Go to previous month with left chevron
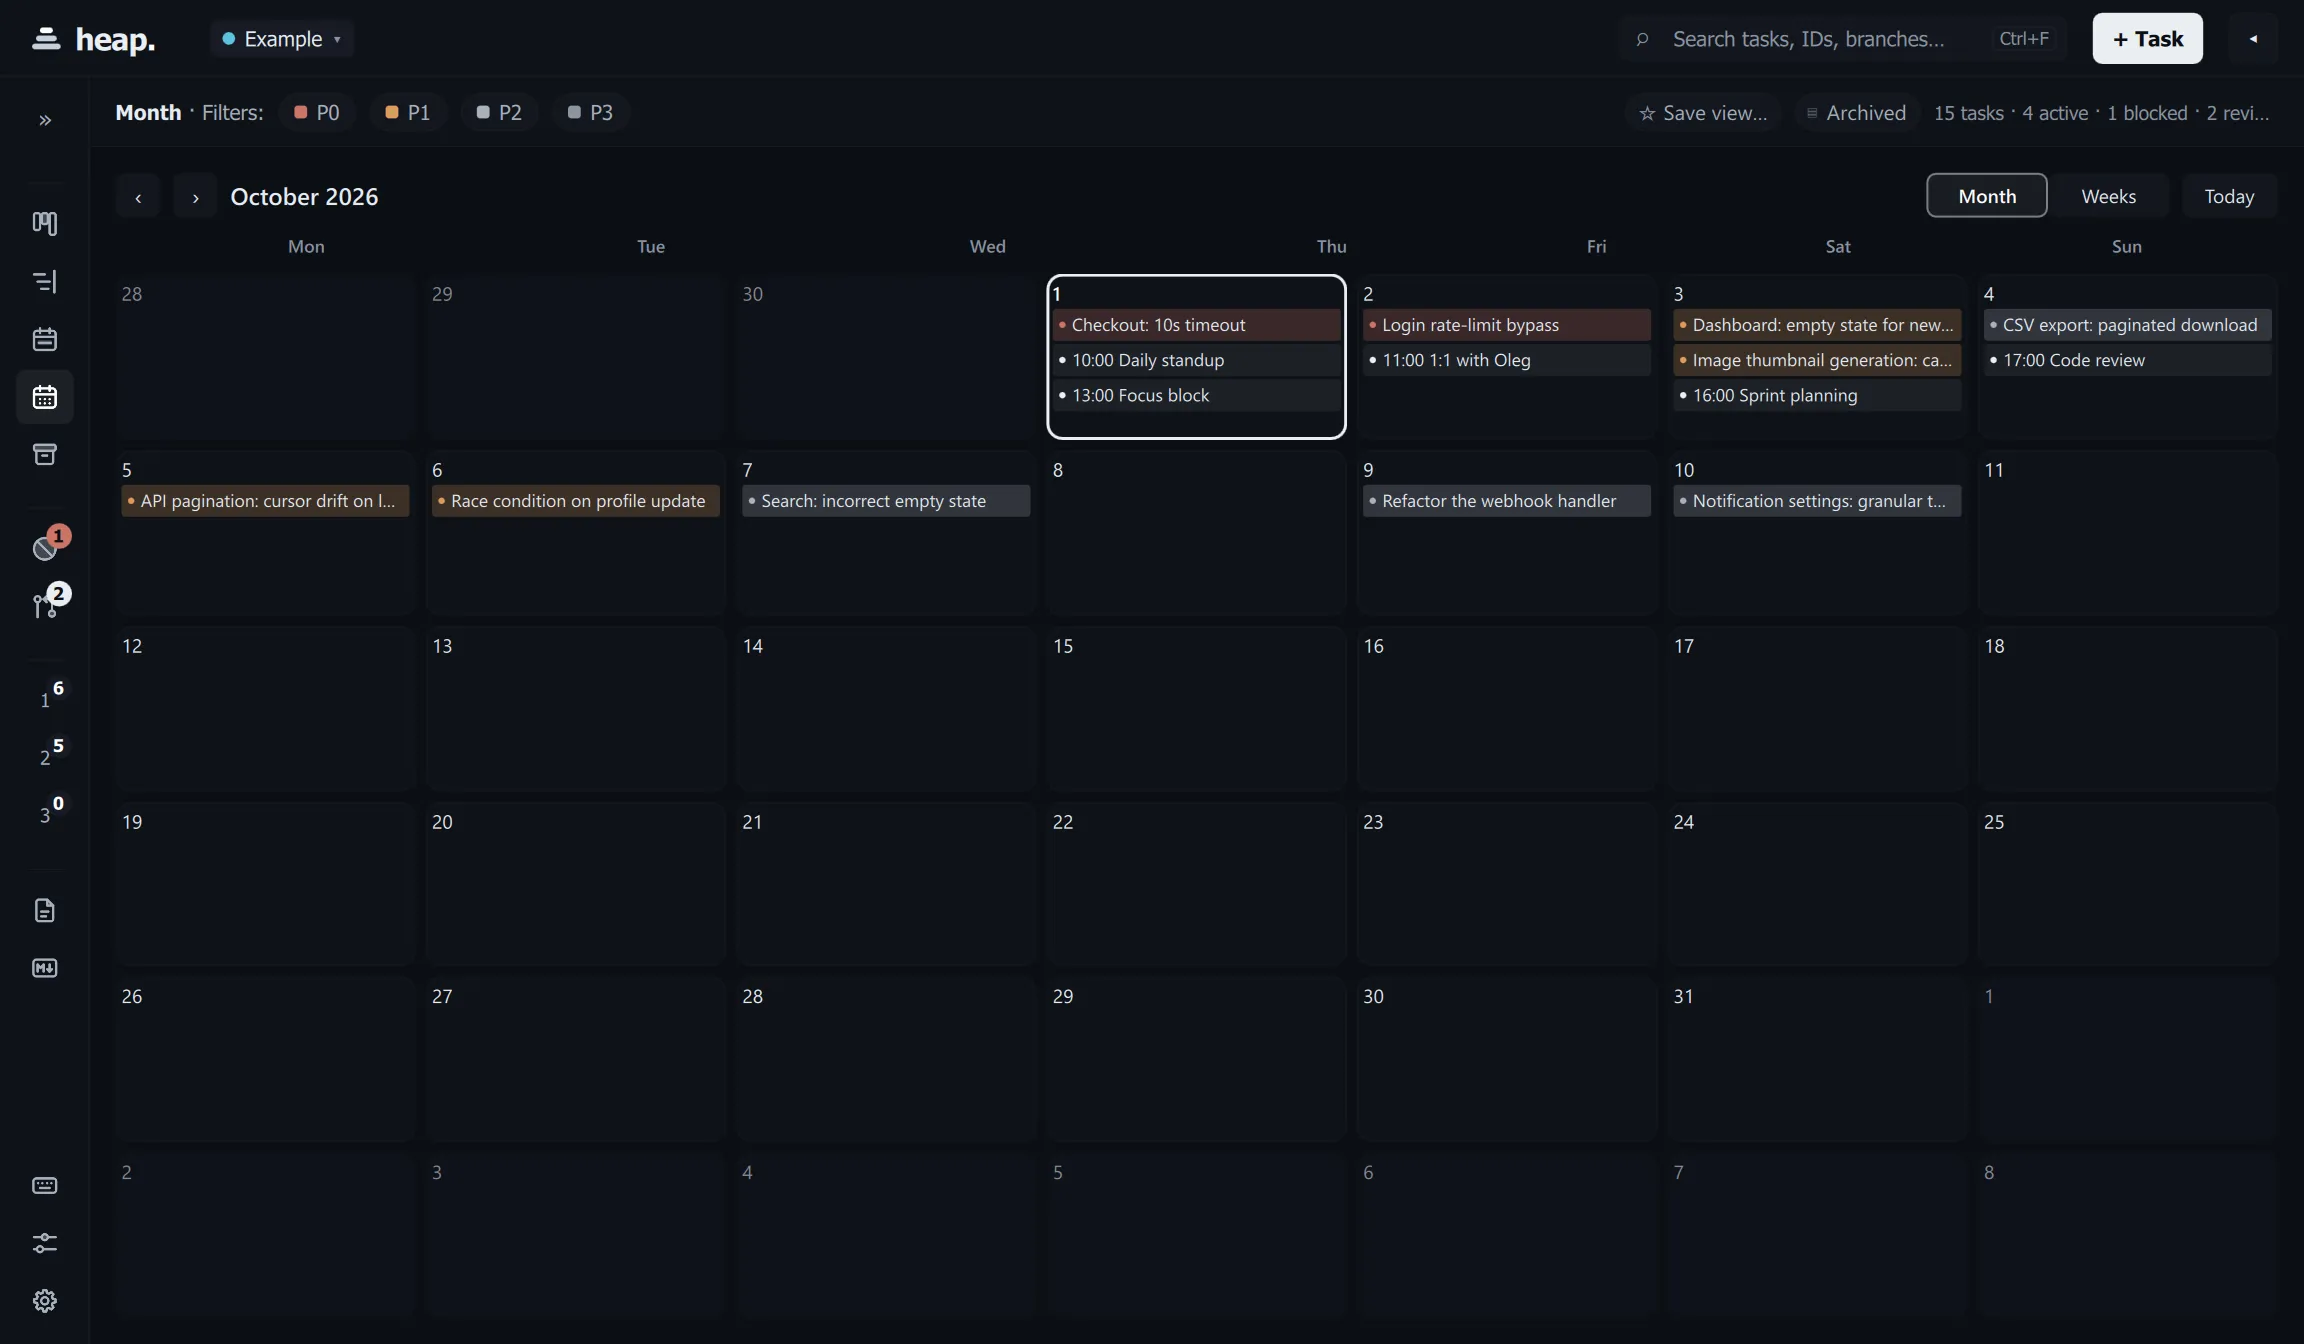This screenshot has width=2304, height=1344. coord(138,196)
